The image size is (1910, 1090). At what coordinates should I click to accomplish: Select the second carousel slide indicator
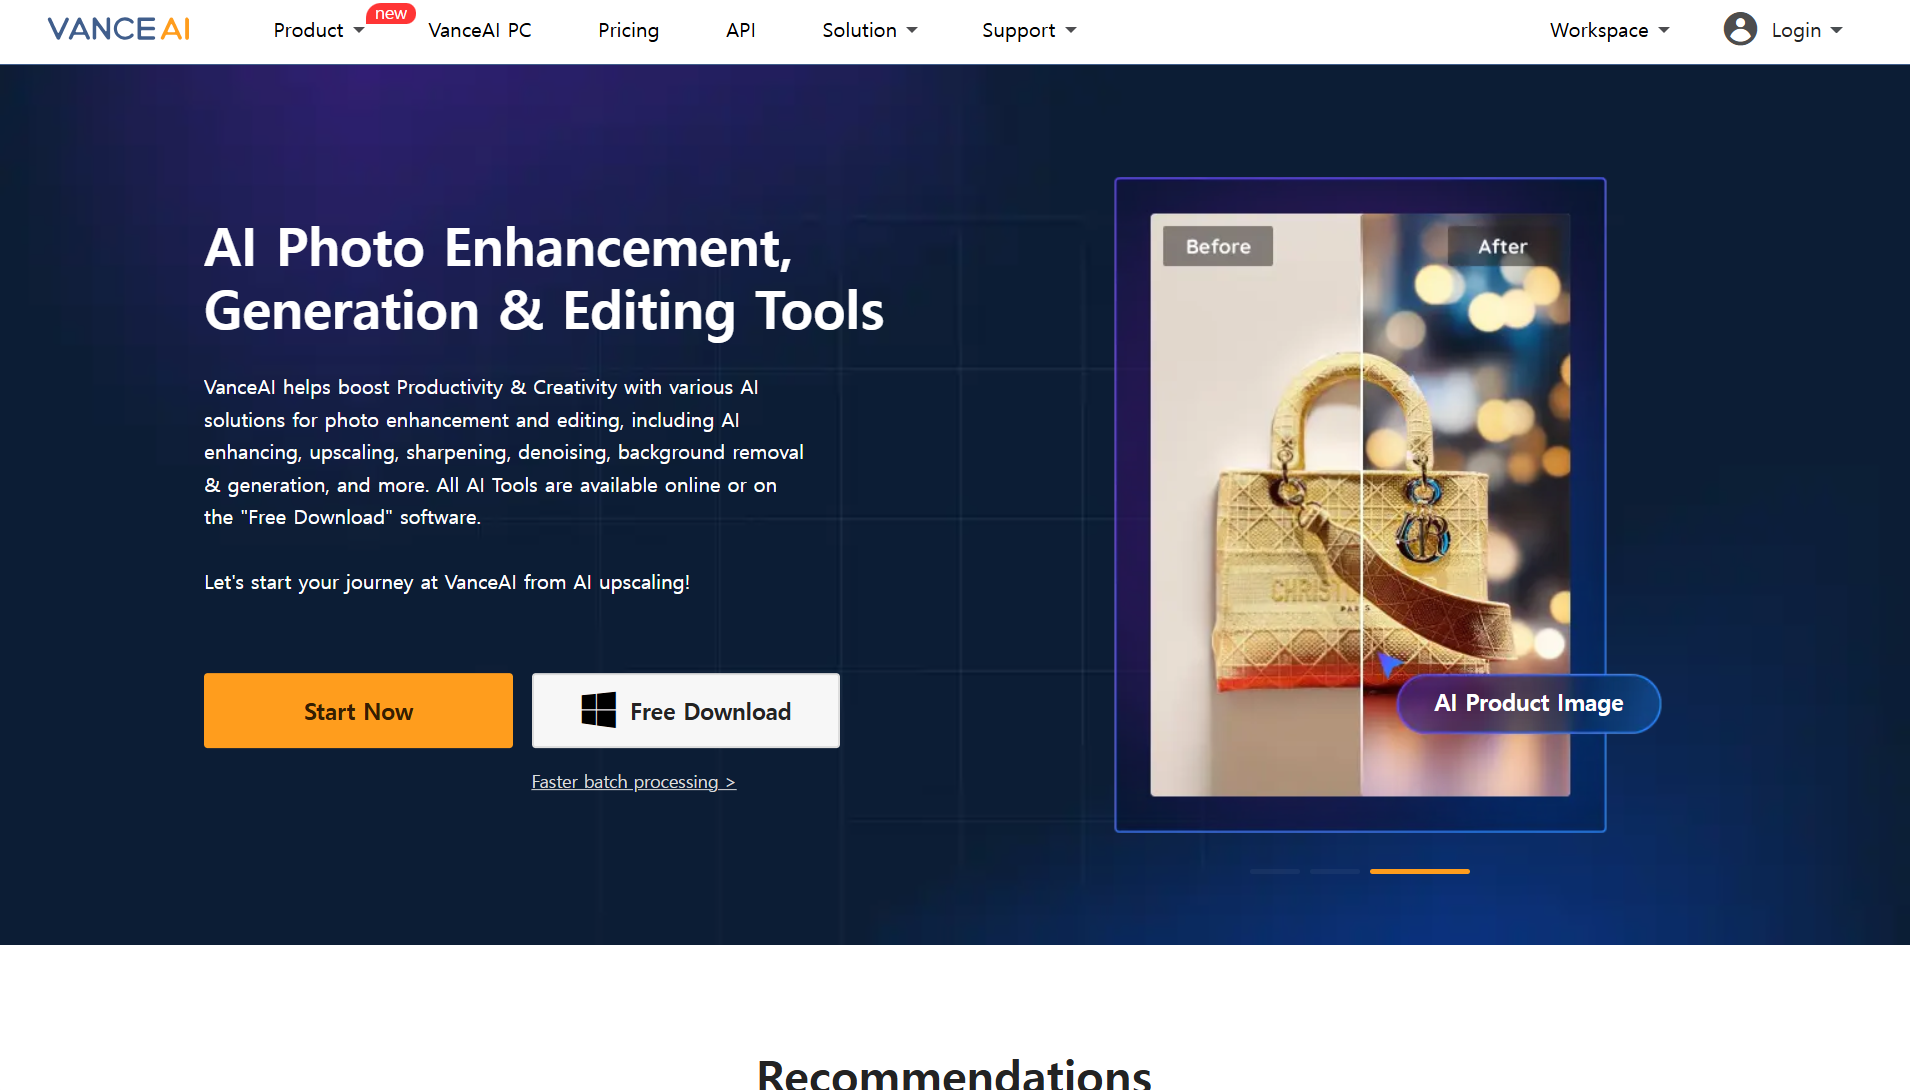click(1335, 871)
